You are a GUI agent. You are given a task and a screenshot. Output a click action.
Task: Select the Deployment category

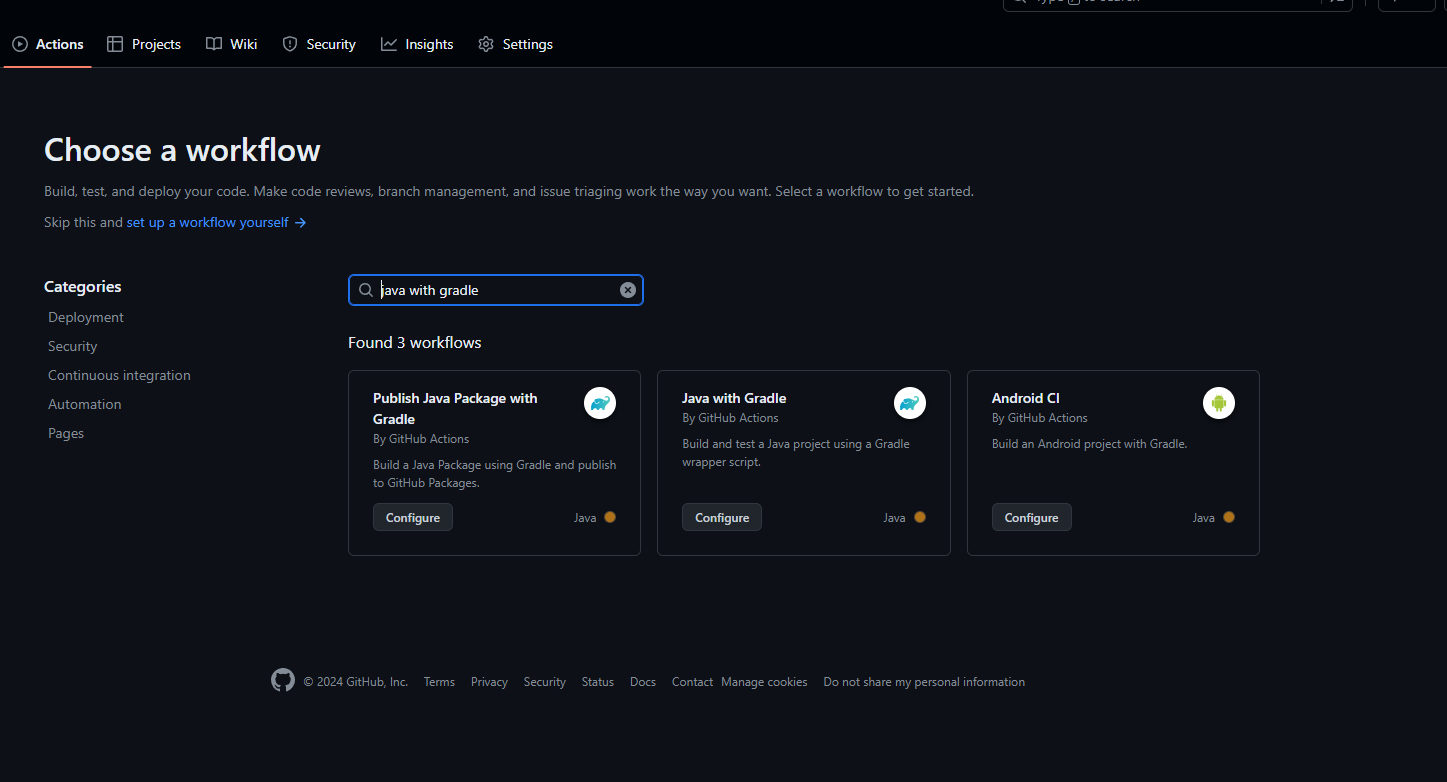86,317
